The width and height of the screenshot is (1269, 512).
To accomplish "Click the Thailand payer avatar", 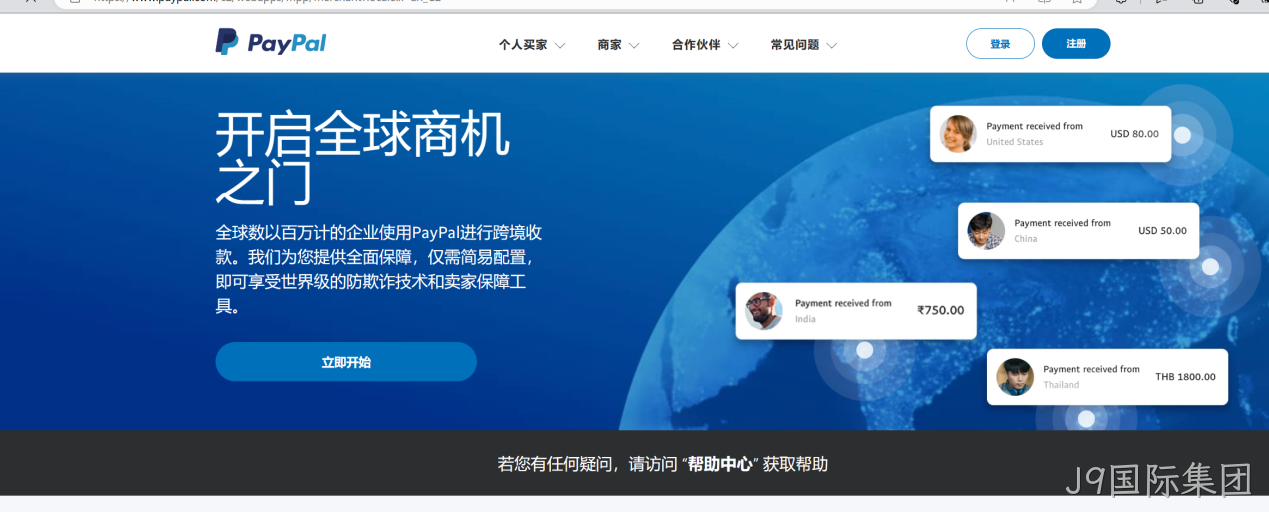I will (x=1015, y=377).
